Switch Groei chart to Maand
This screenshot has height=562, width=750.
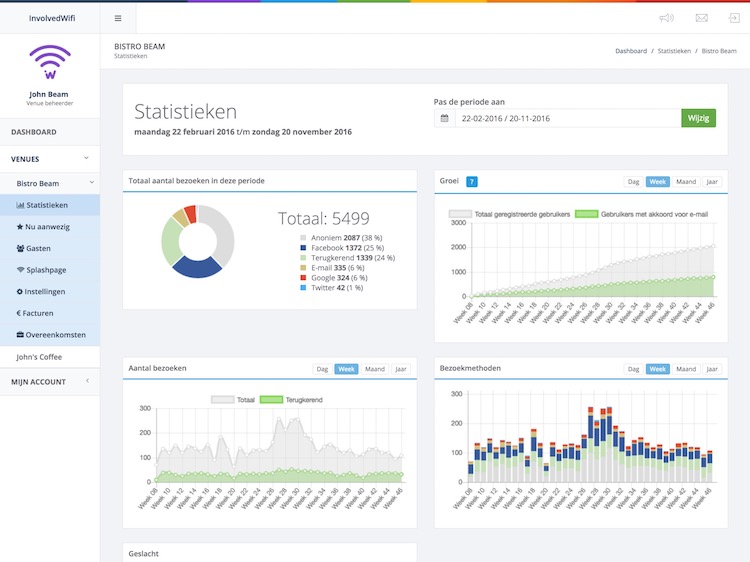pos(685,182)
